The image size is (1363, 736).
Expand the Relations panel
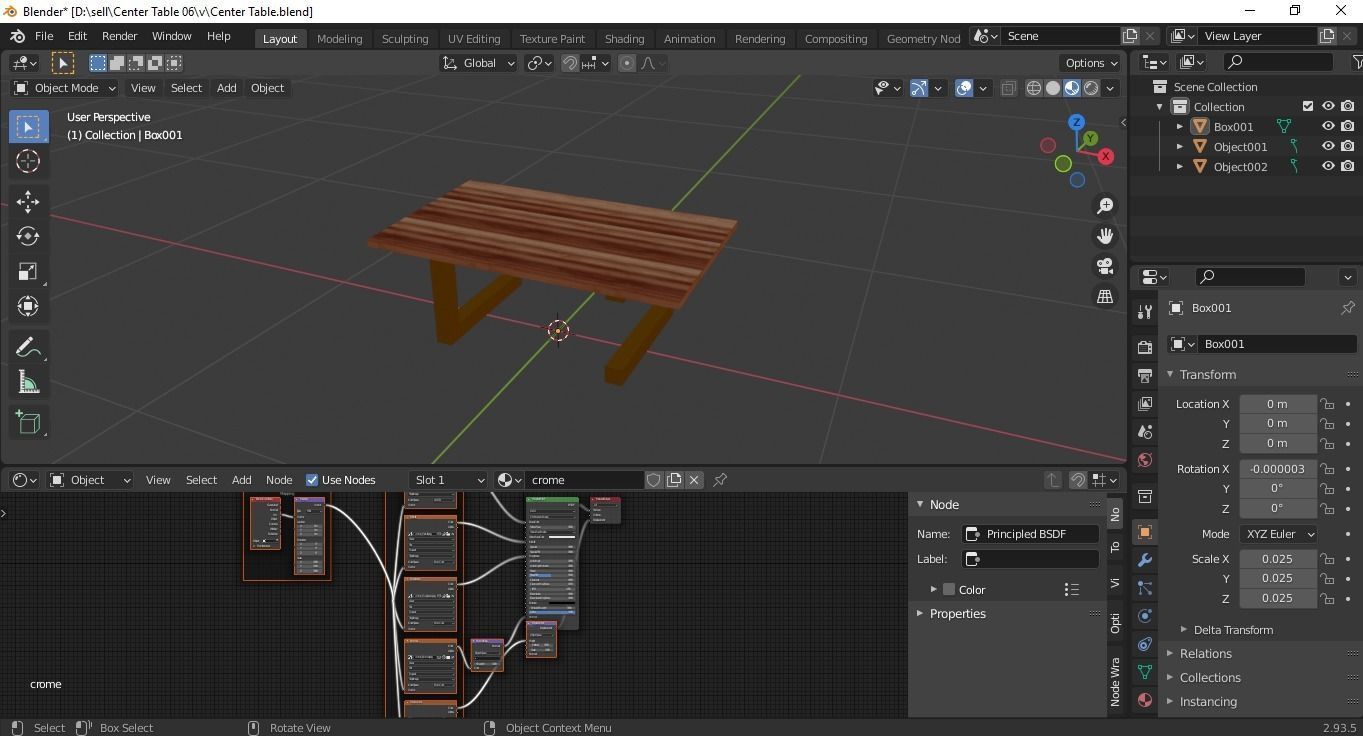(x=1205, y=654)
